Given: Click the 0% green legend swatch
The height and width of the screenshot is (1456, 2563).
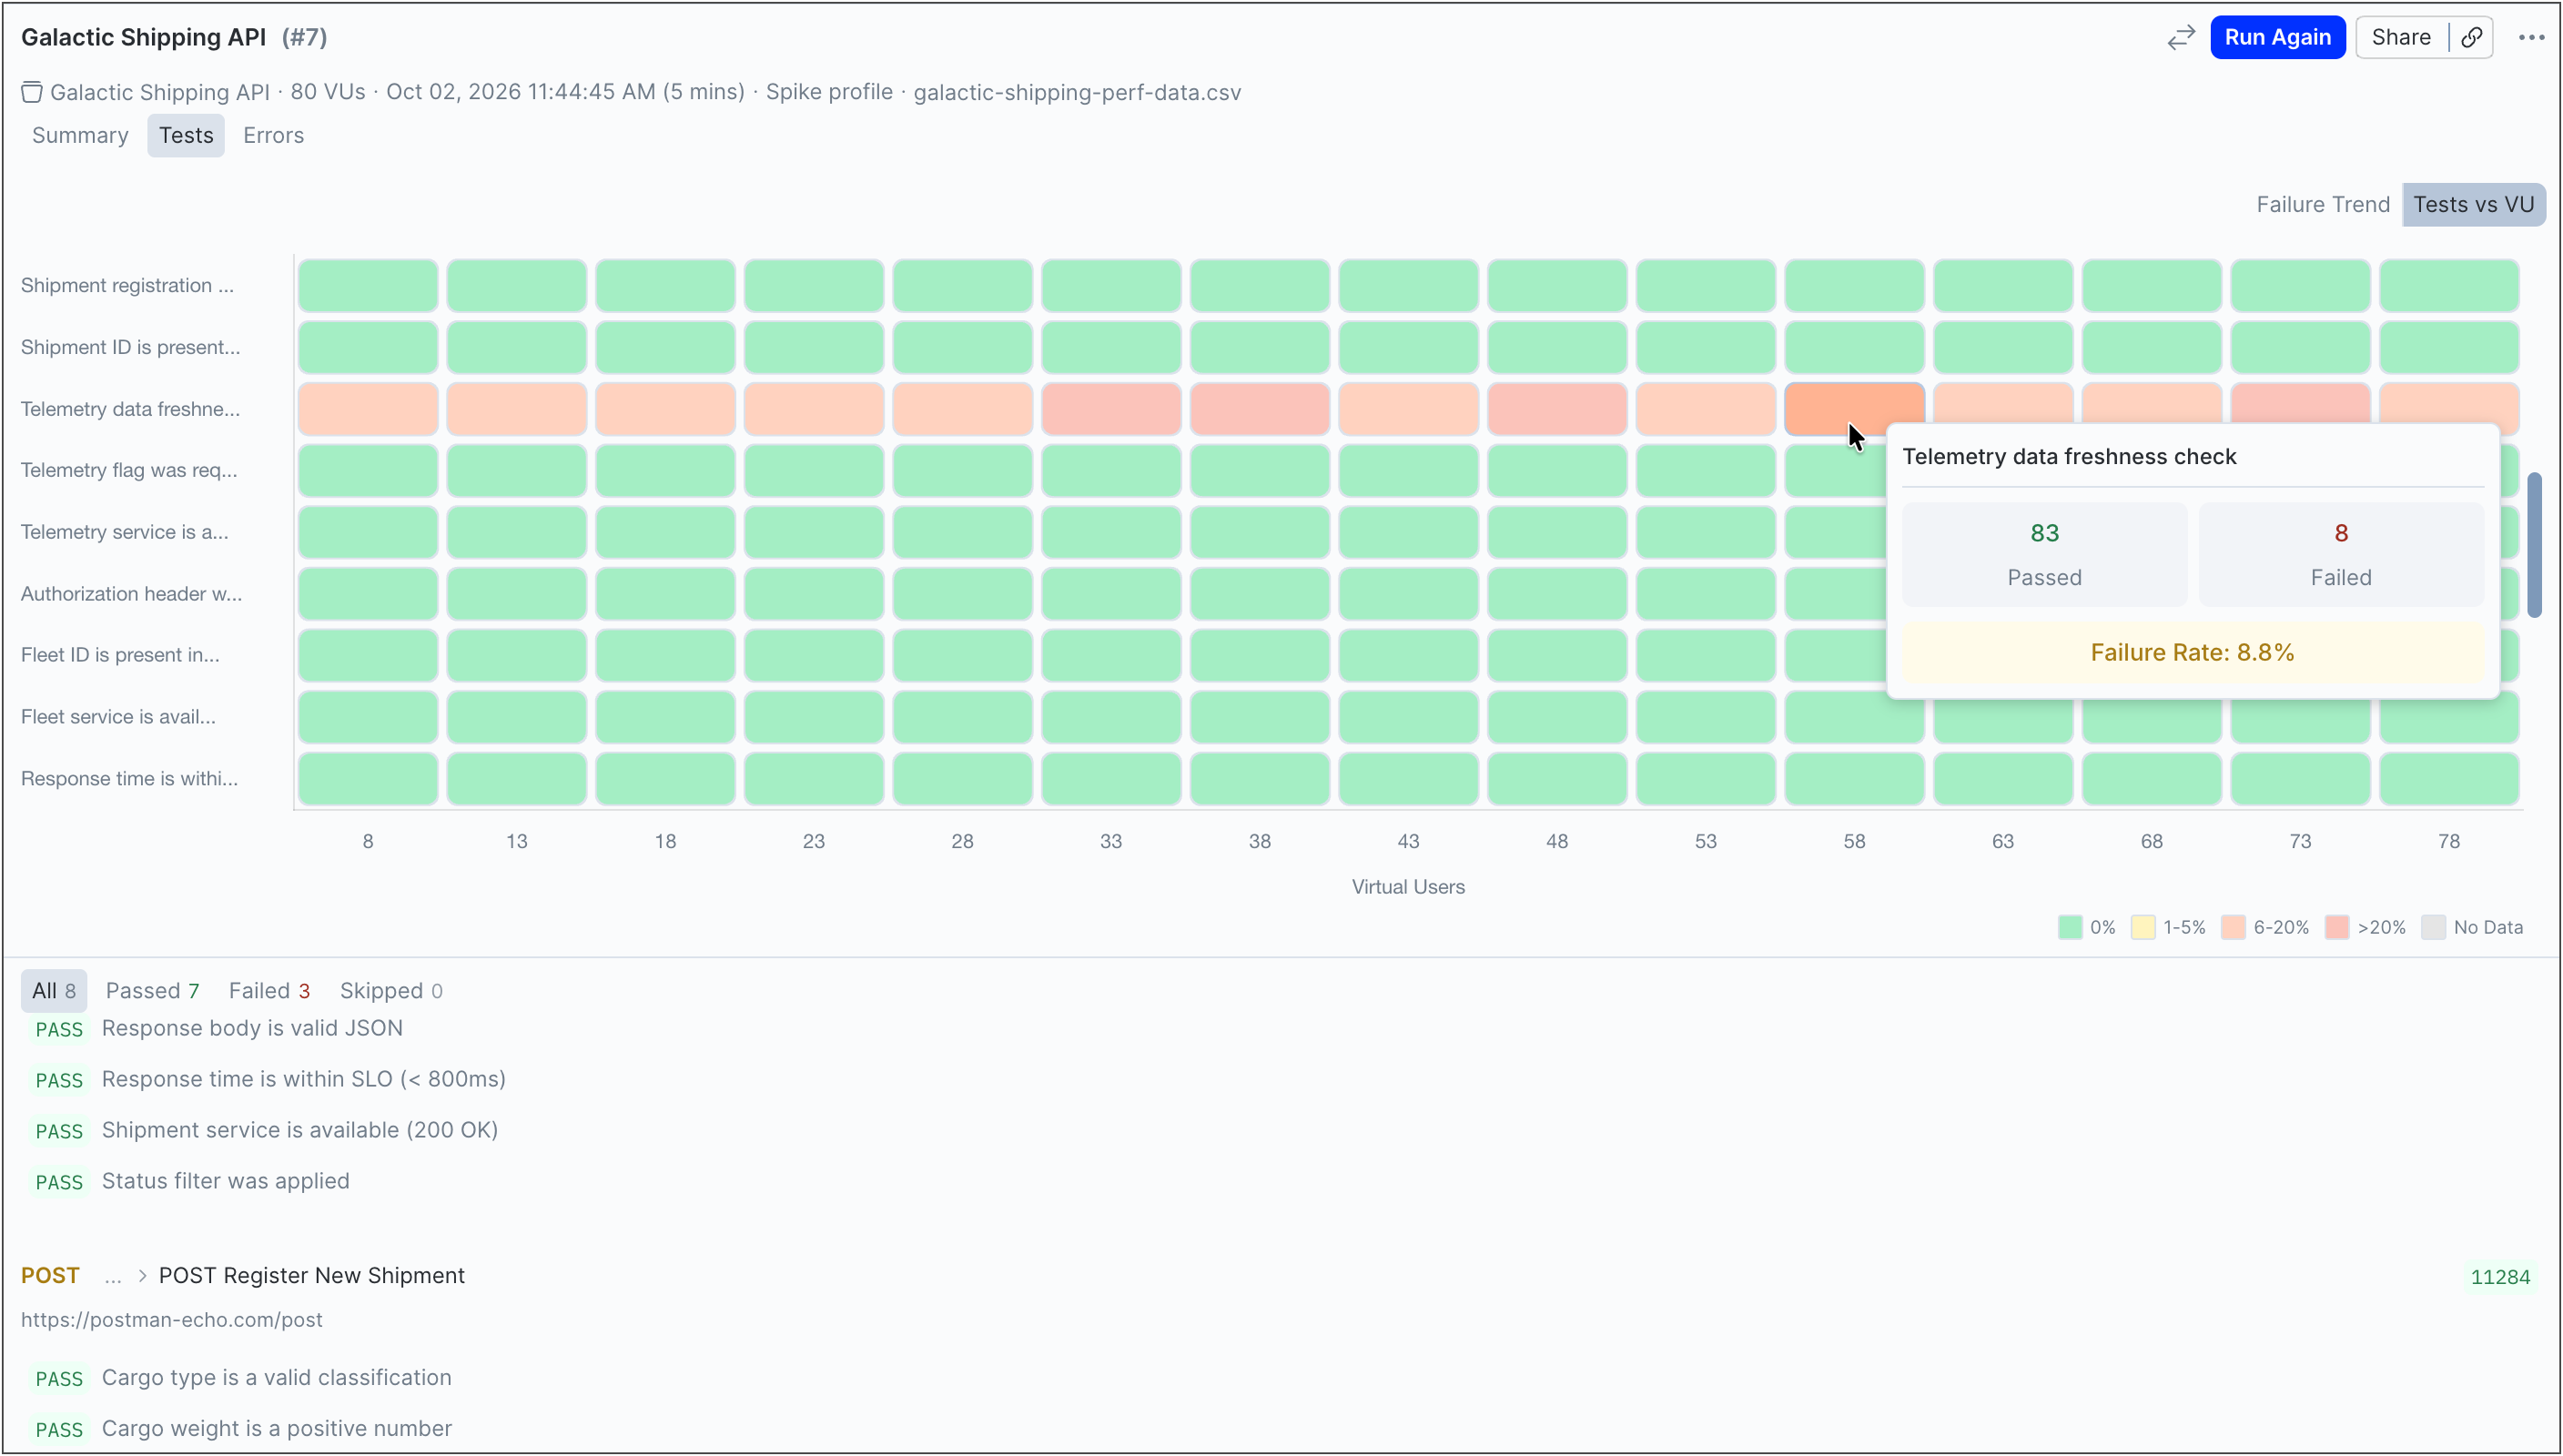Looking at the screenshot, I should click(2069, 927).
